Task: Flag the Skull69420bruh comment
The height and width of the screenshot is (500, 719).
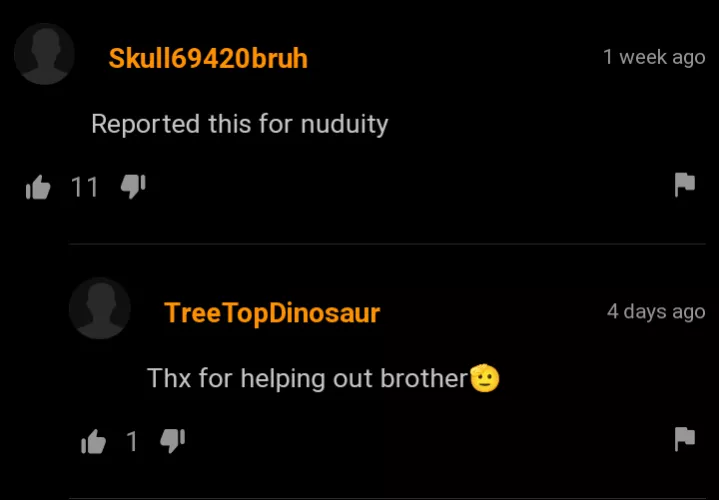Action: pyautogui.click(x=685, y=184)
